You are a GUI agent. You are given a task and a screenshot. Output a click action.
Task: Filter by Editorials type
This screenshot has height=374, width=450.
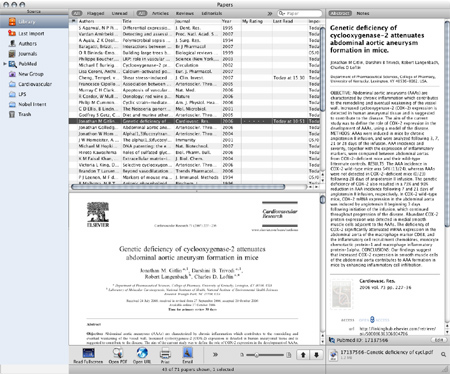212,13
